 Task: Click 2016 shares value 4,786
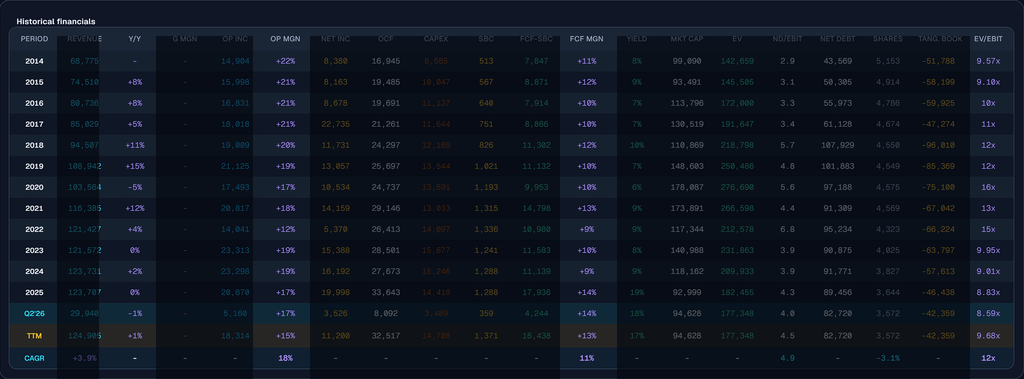pos(888,103)
